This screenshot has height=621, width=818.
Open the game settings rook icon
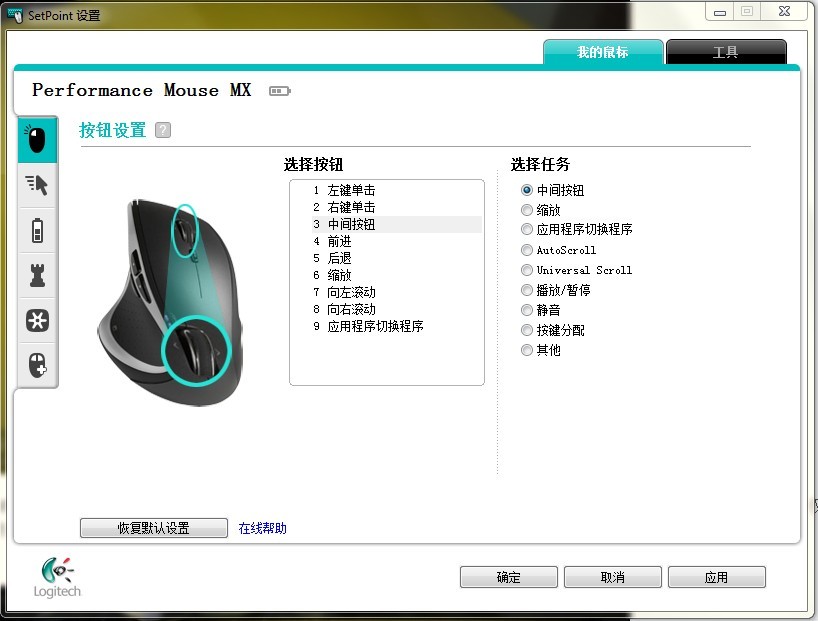coord(37,275)
